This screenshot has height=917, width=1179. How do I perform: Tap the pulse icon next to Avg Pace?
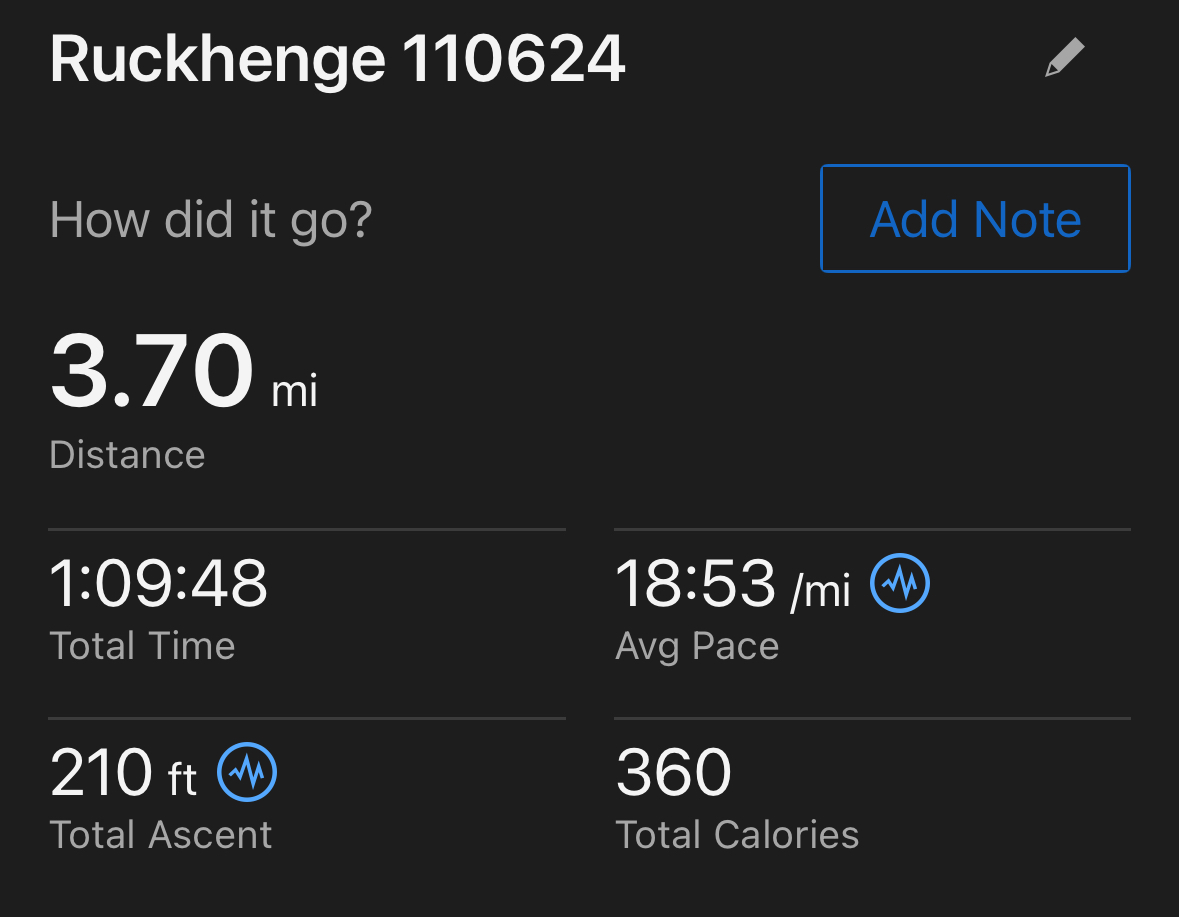tap(900, 582)
